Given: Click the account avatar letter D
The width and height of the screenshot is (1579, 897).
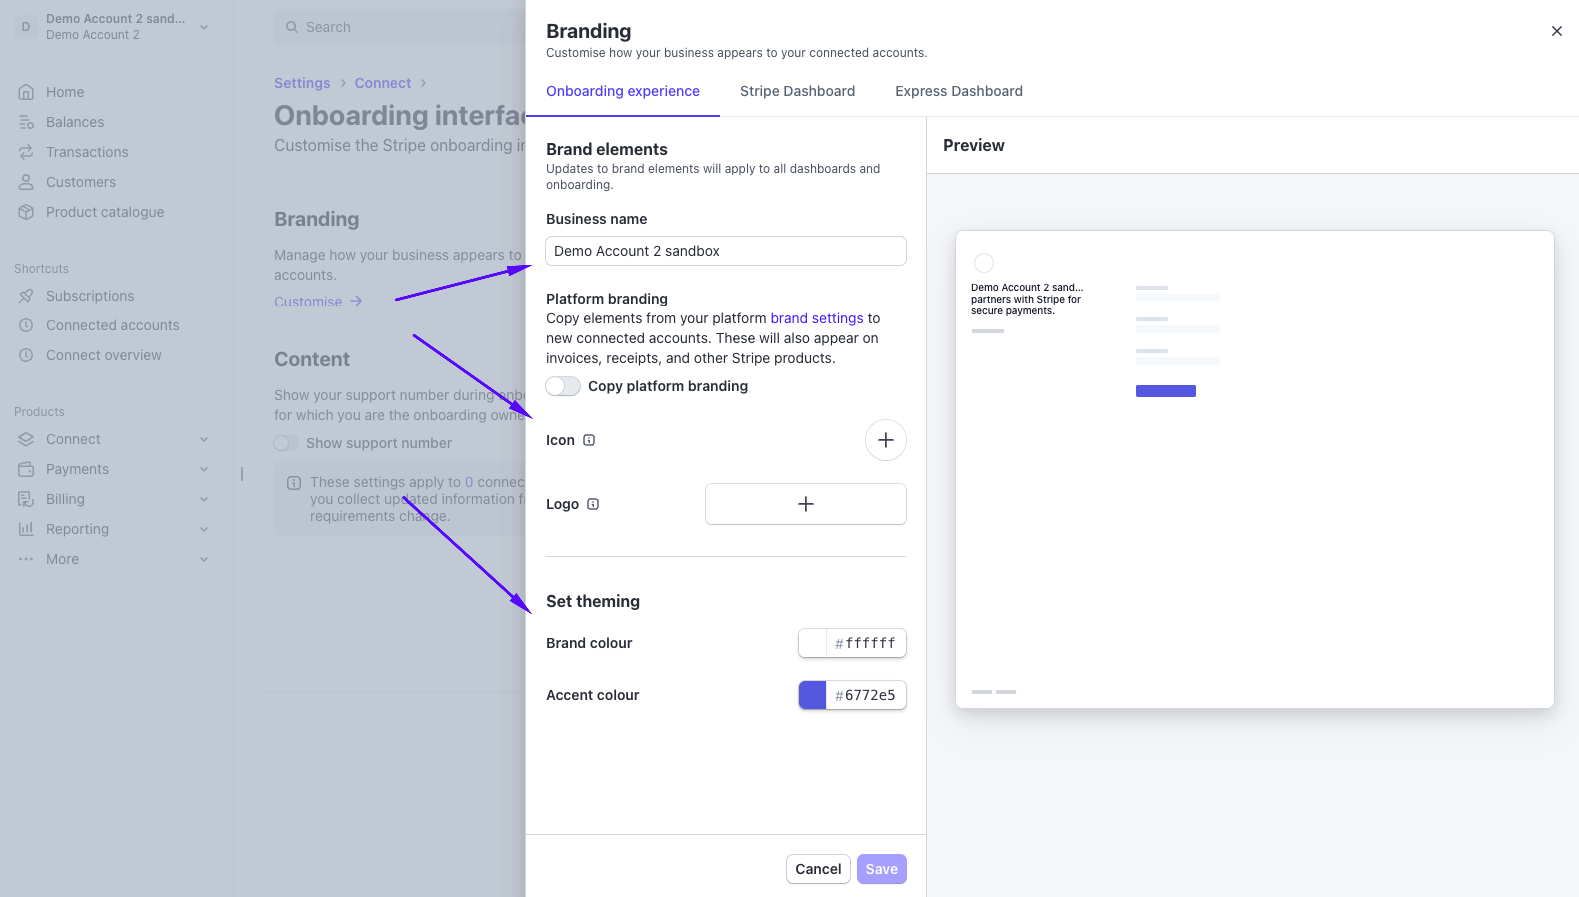Looking at the screenshot, I should (26, 27).
